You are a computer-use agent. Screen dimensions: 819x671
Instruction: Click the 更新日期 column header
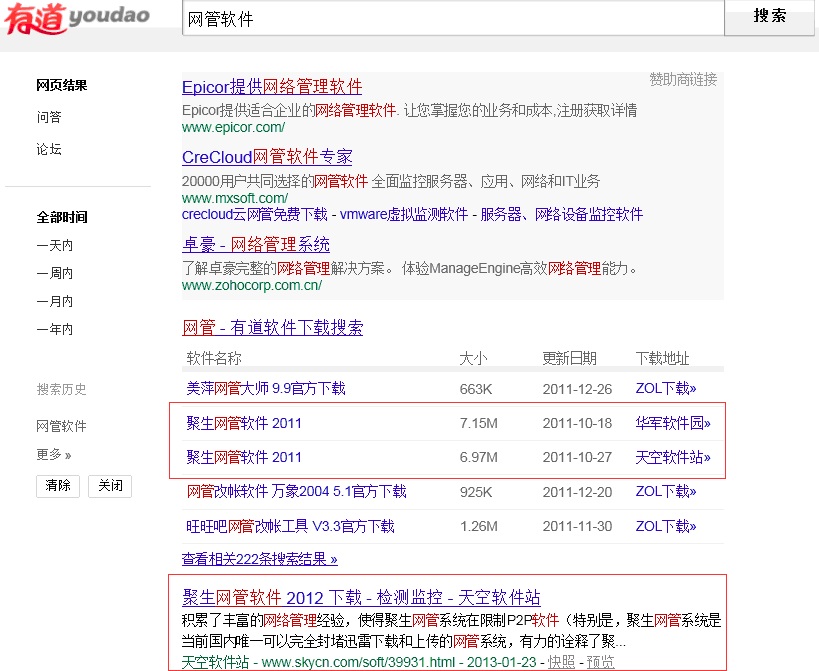(569, 358)
